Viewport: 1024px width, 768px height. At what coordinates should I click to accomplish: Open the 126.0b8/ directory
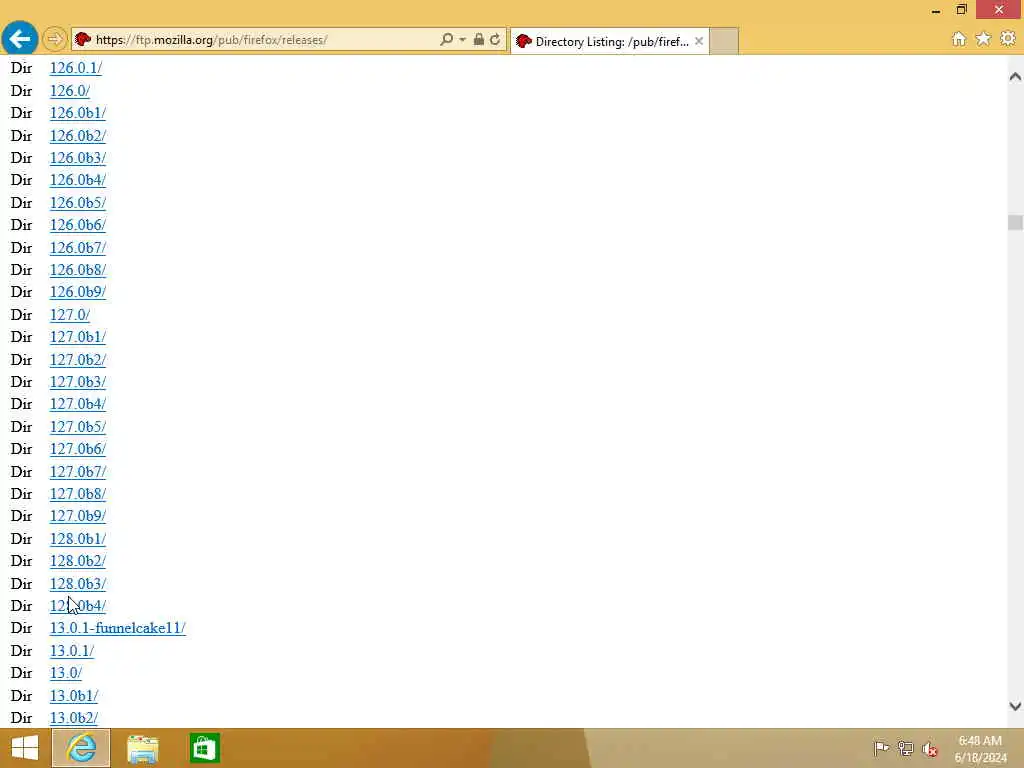78,270
